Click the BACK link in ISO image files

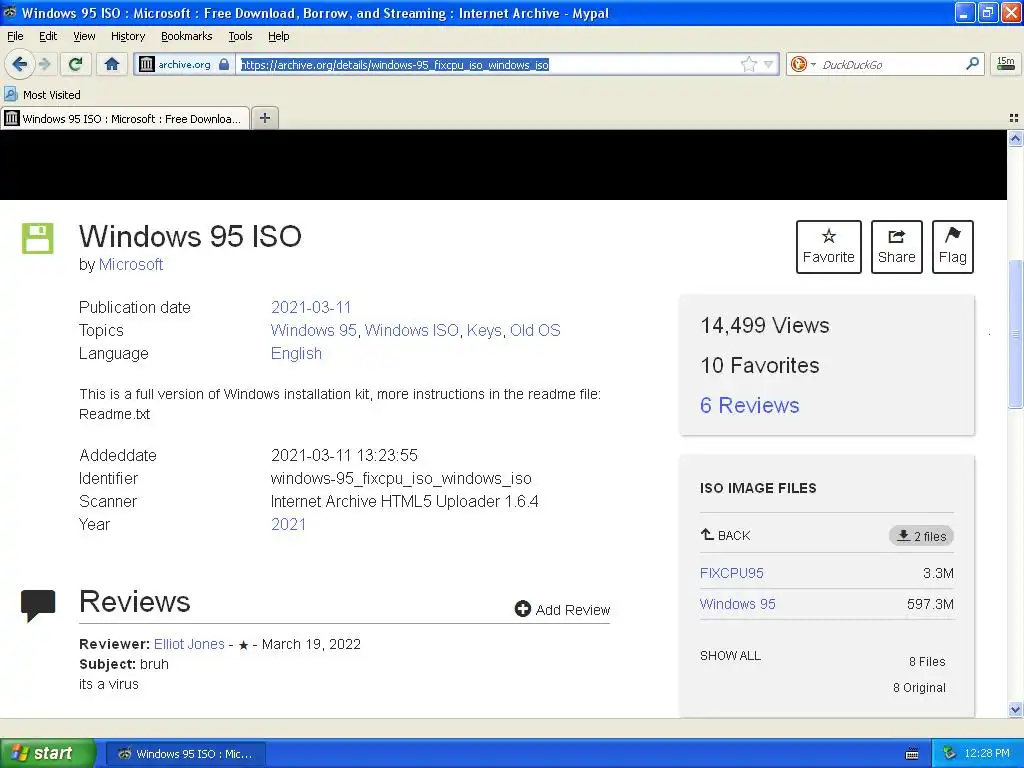pos(725,536)
